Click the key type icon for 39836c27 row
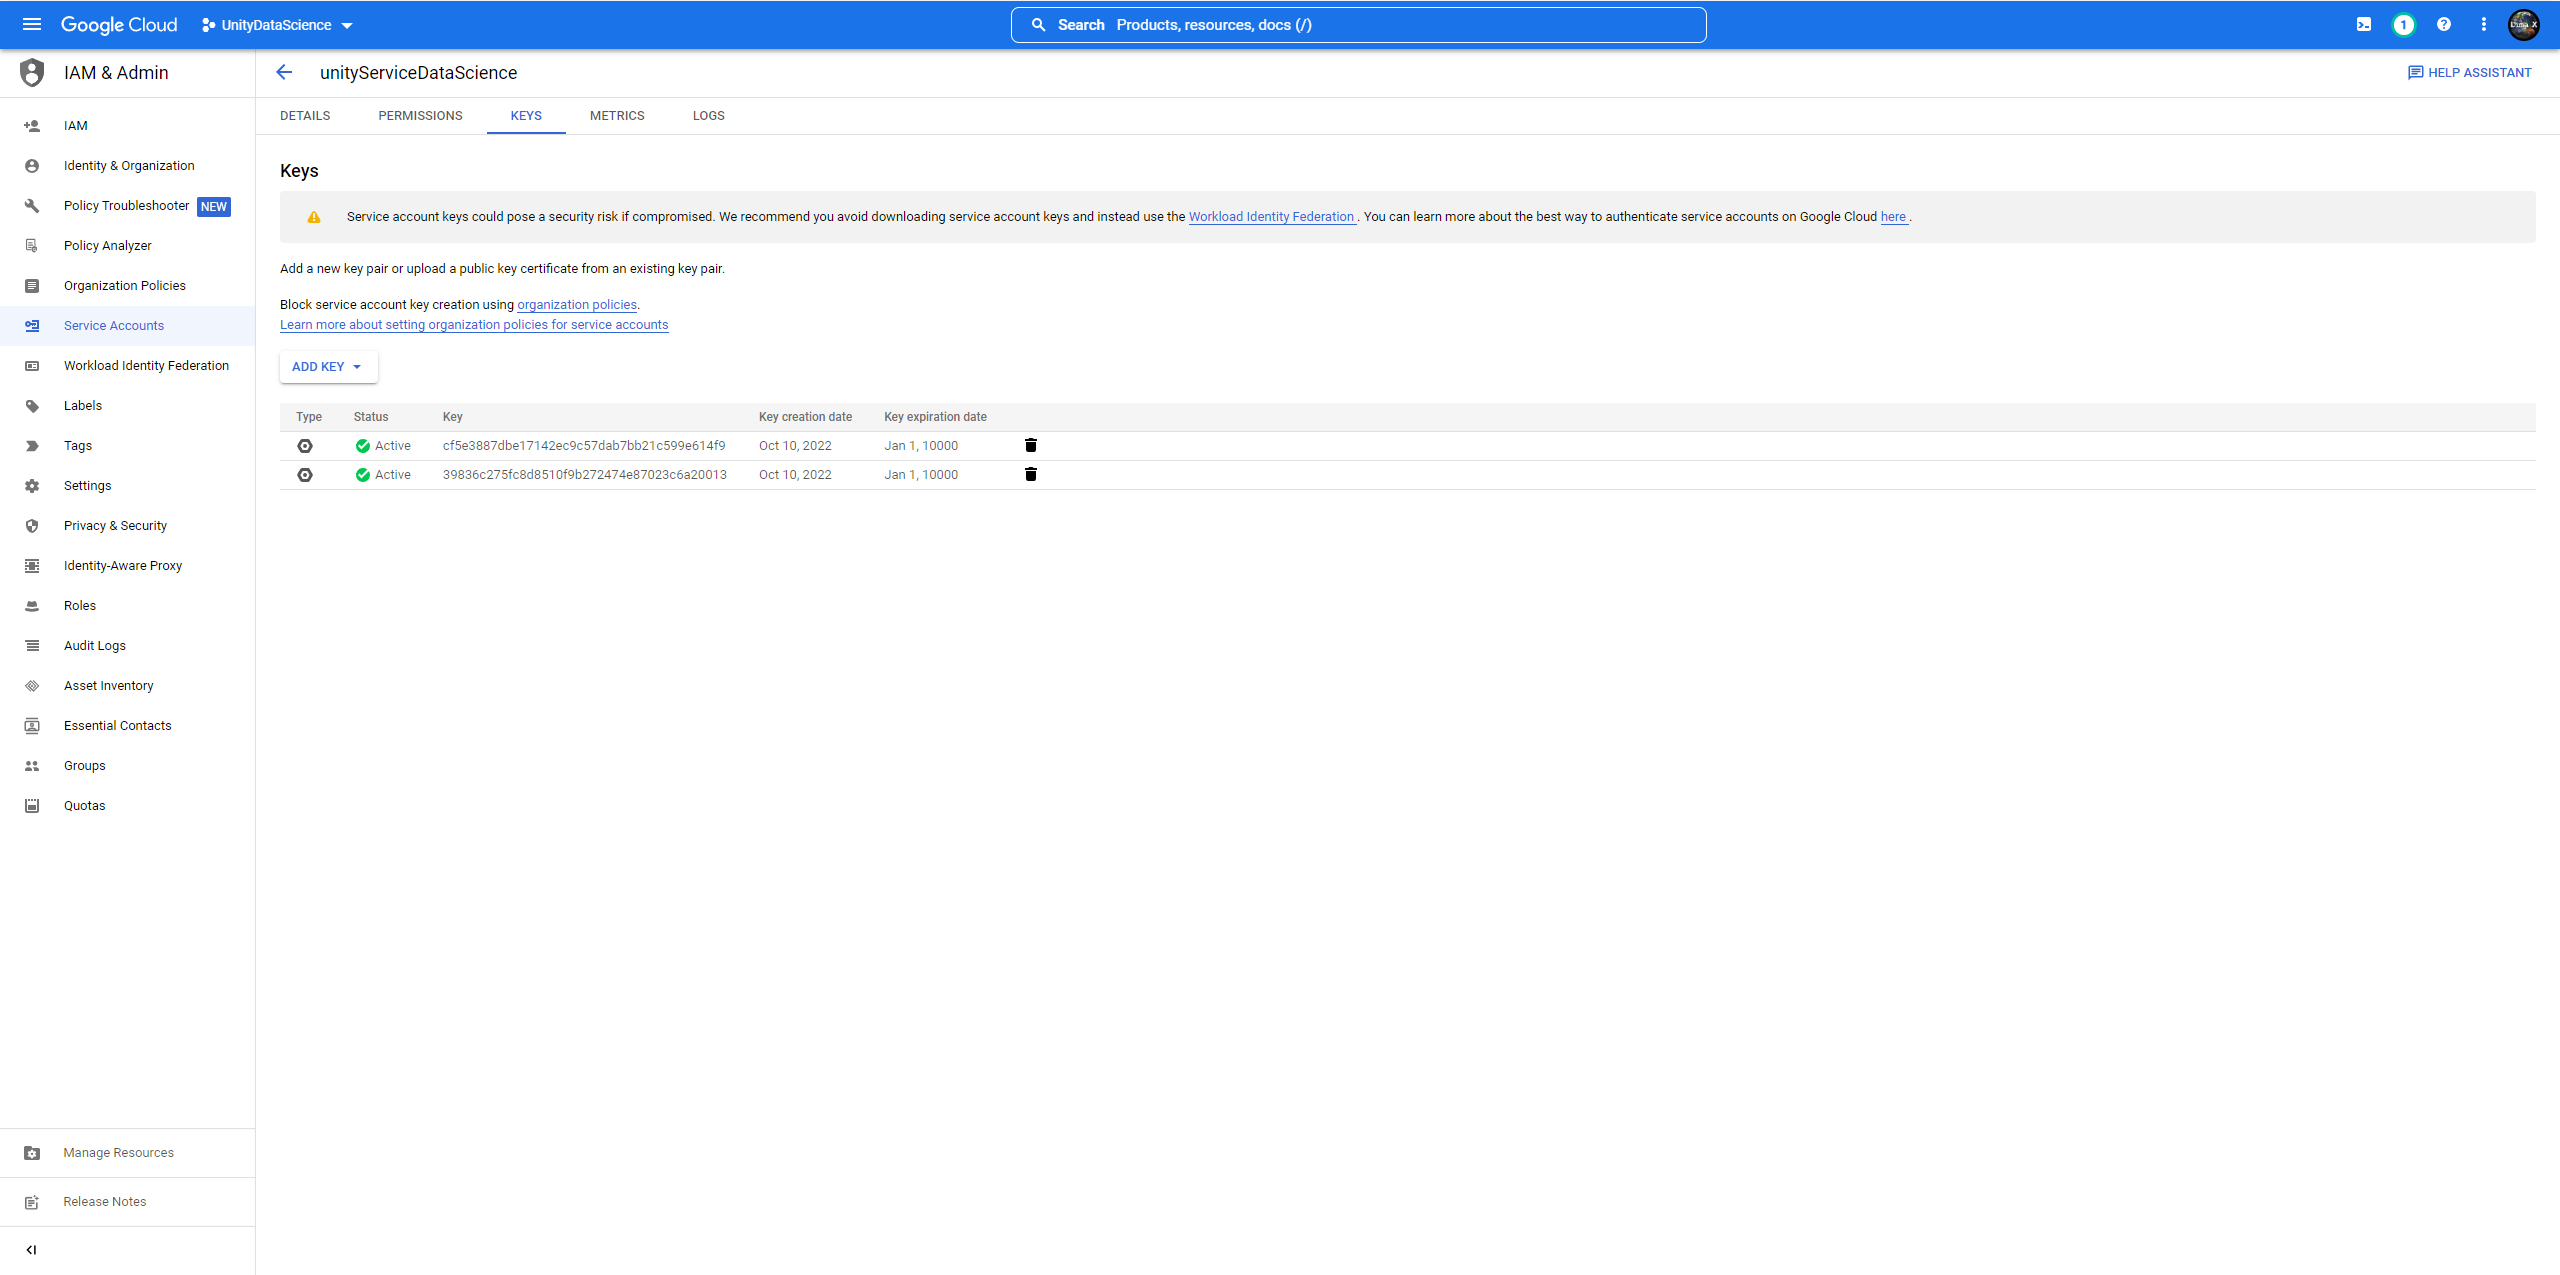 point(305,475)
